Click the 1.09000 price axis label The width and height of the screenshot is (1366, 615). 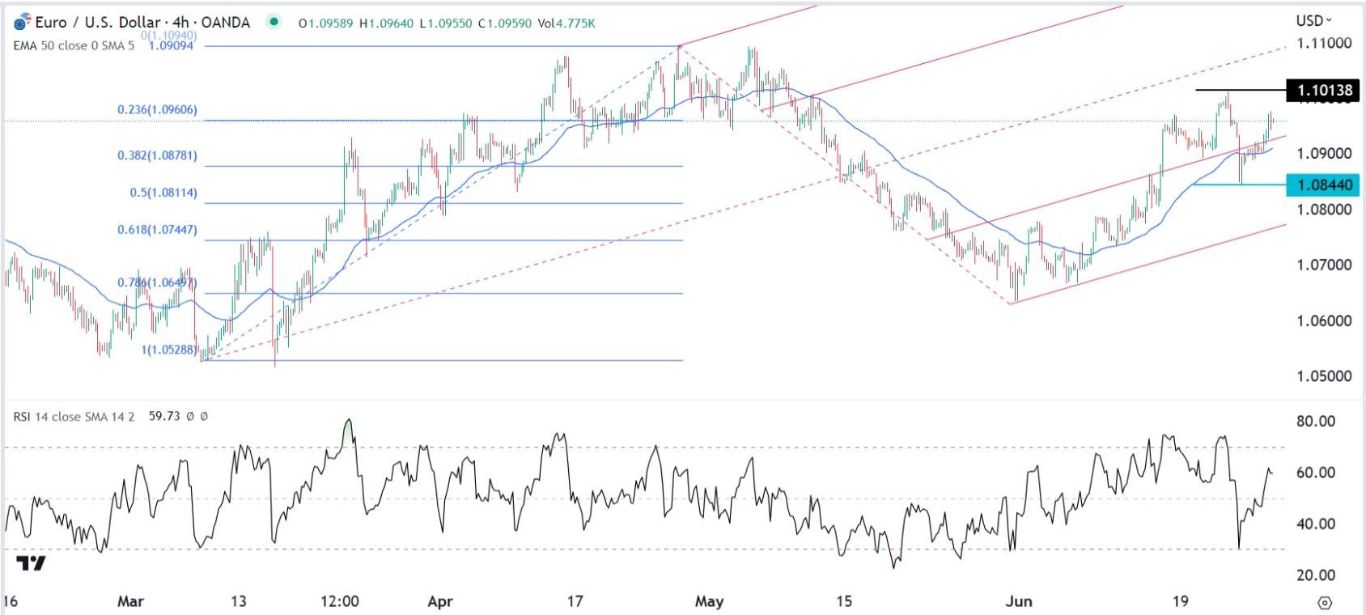(1322, 154)
